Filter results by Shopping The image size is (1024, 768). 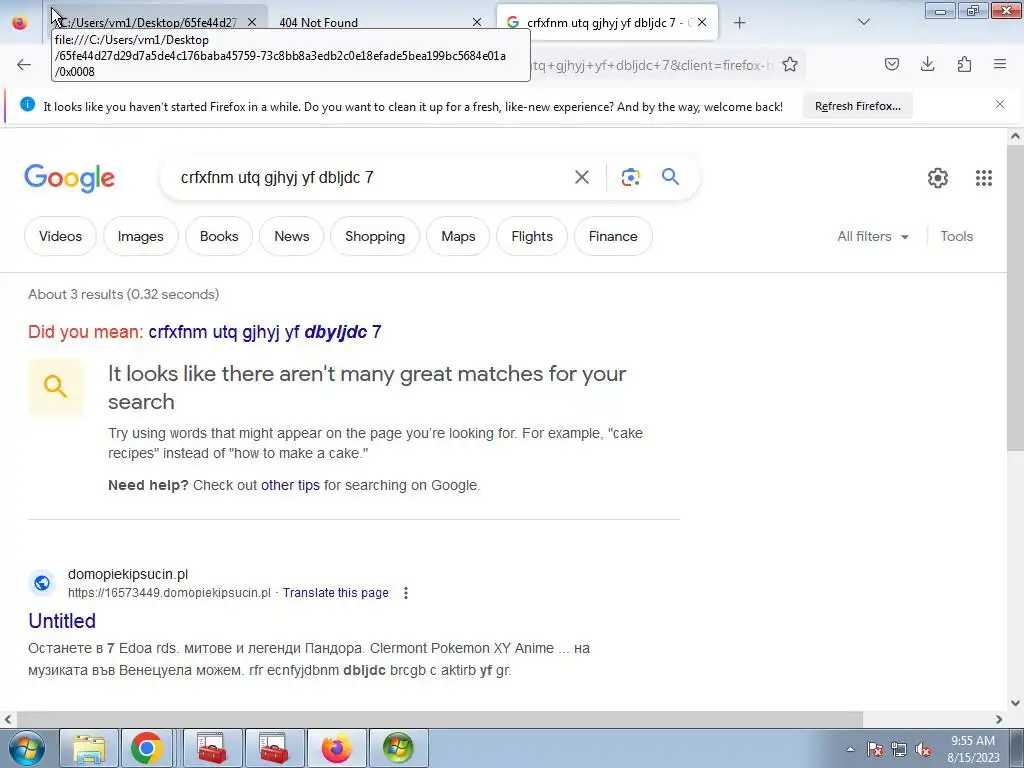click(375, 236)
